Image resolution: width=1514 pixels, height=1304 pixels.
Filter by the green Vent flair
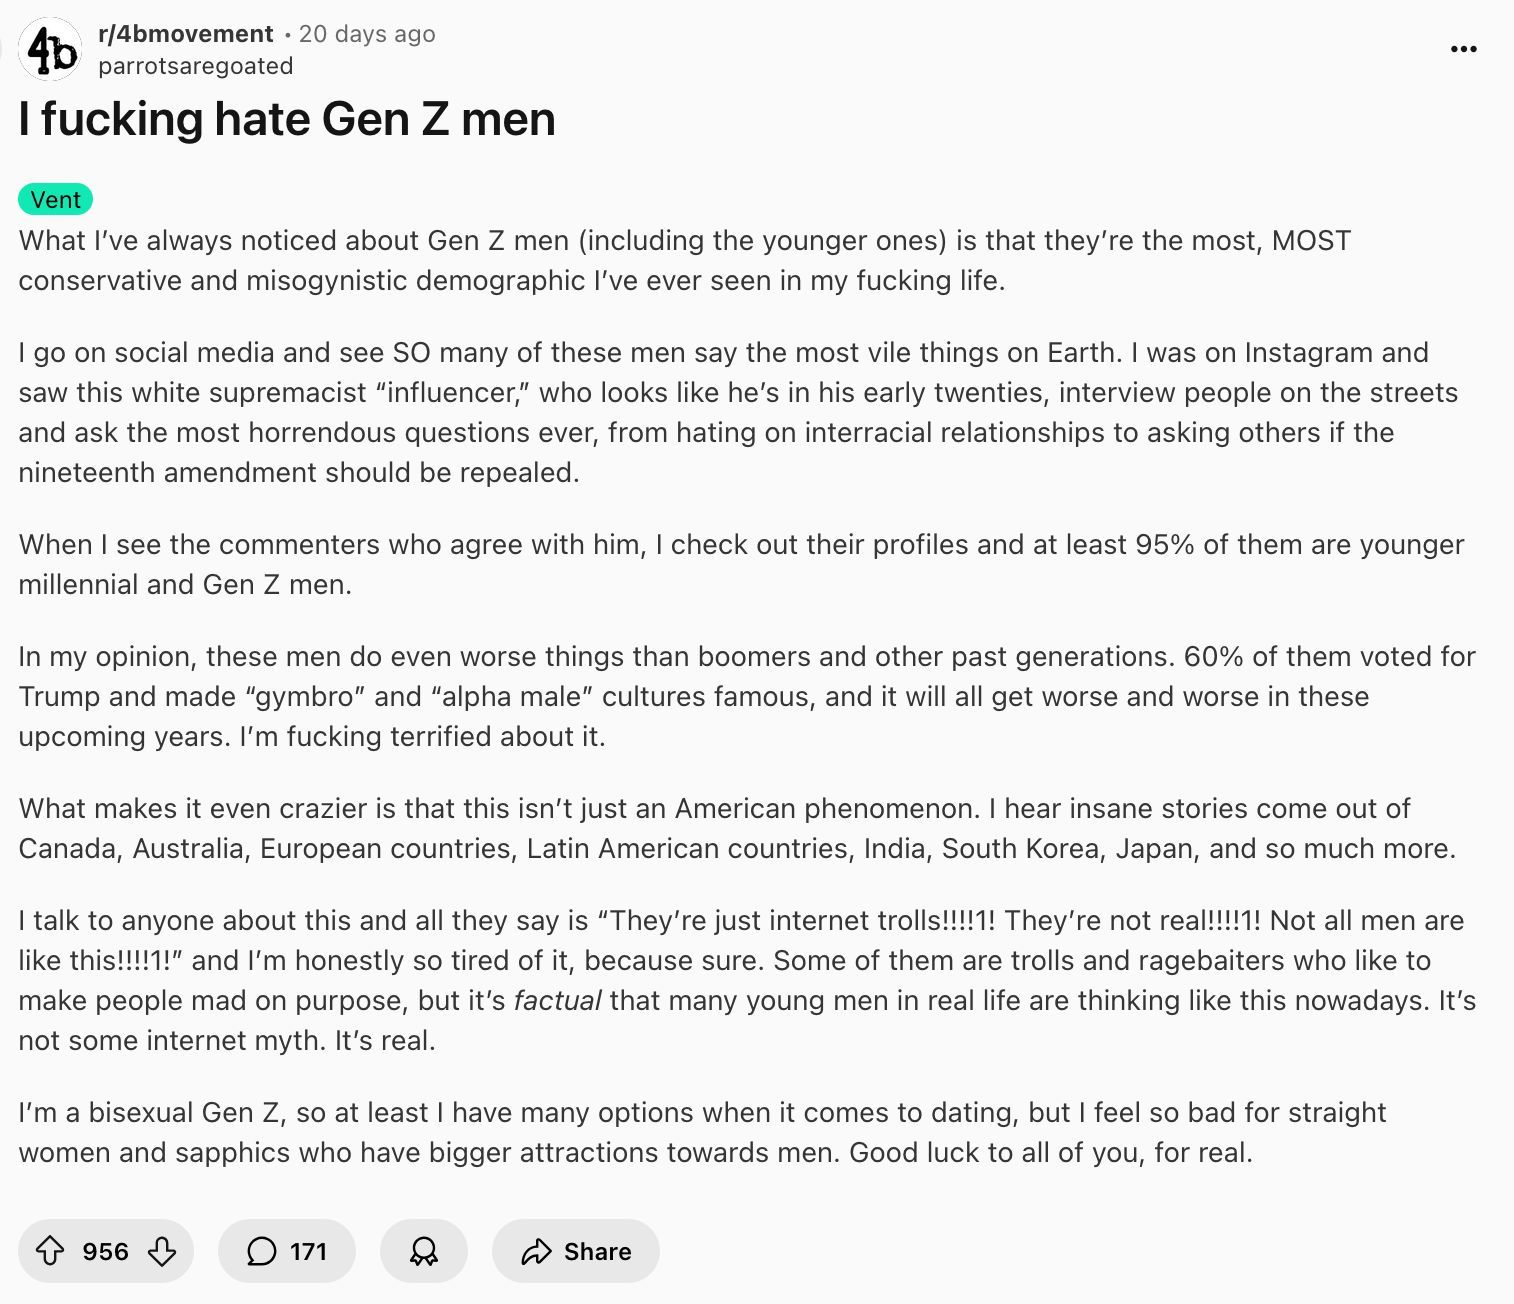pyautogui.click(x=56, y=199)
